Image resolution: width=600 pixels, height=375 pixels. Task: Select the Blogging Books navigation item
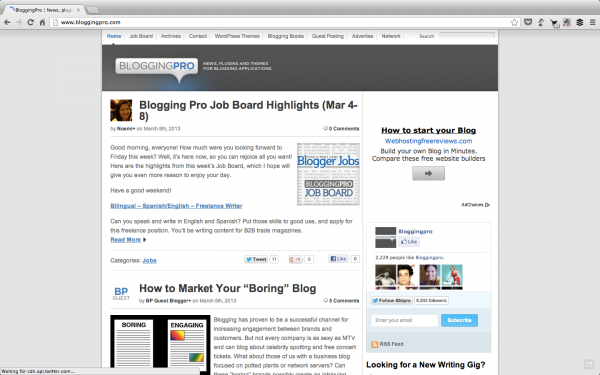pyautogui.click(x=285, y=36)
